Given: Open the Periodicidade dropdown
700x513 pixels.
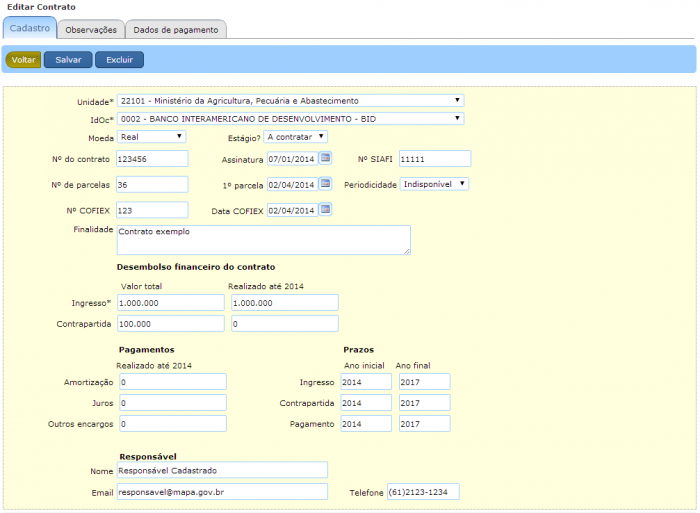Looking at the screenshot, I should click(x=434, y=184).
